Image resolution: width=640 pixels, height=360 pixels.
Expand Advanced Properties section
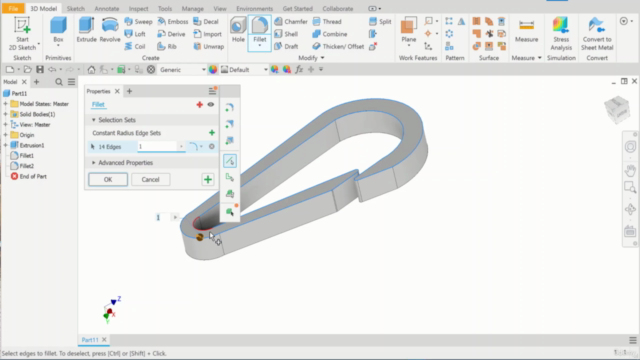(93, 163)
